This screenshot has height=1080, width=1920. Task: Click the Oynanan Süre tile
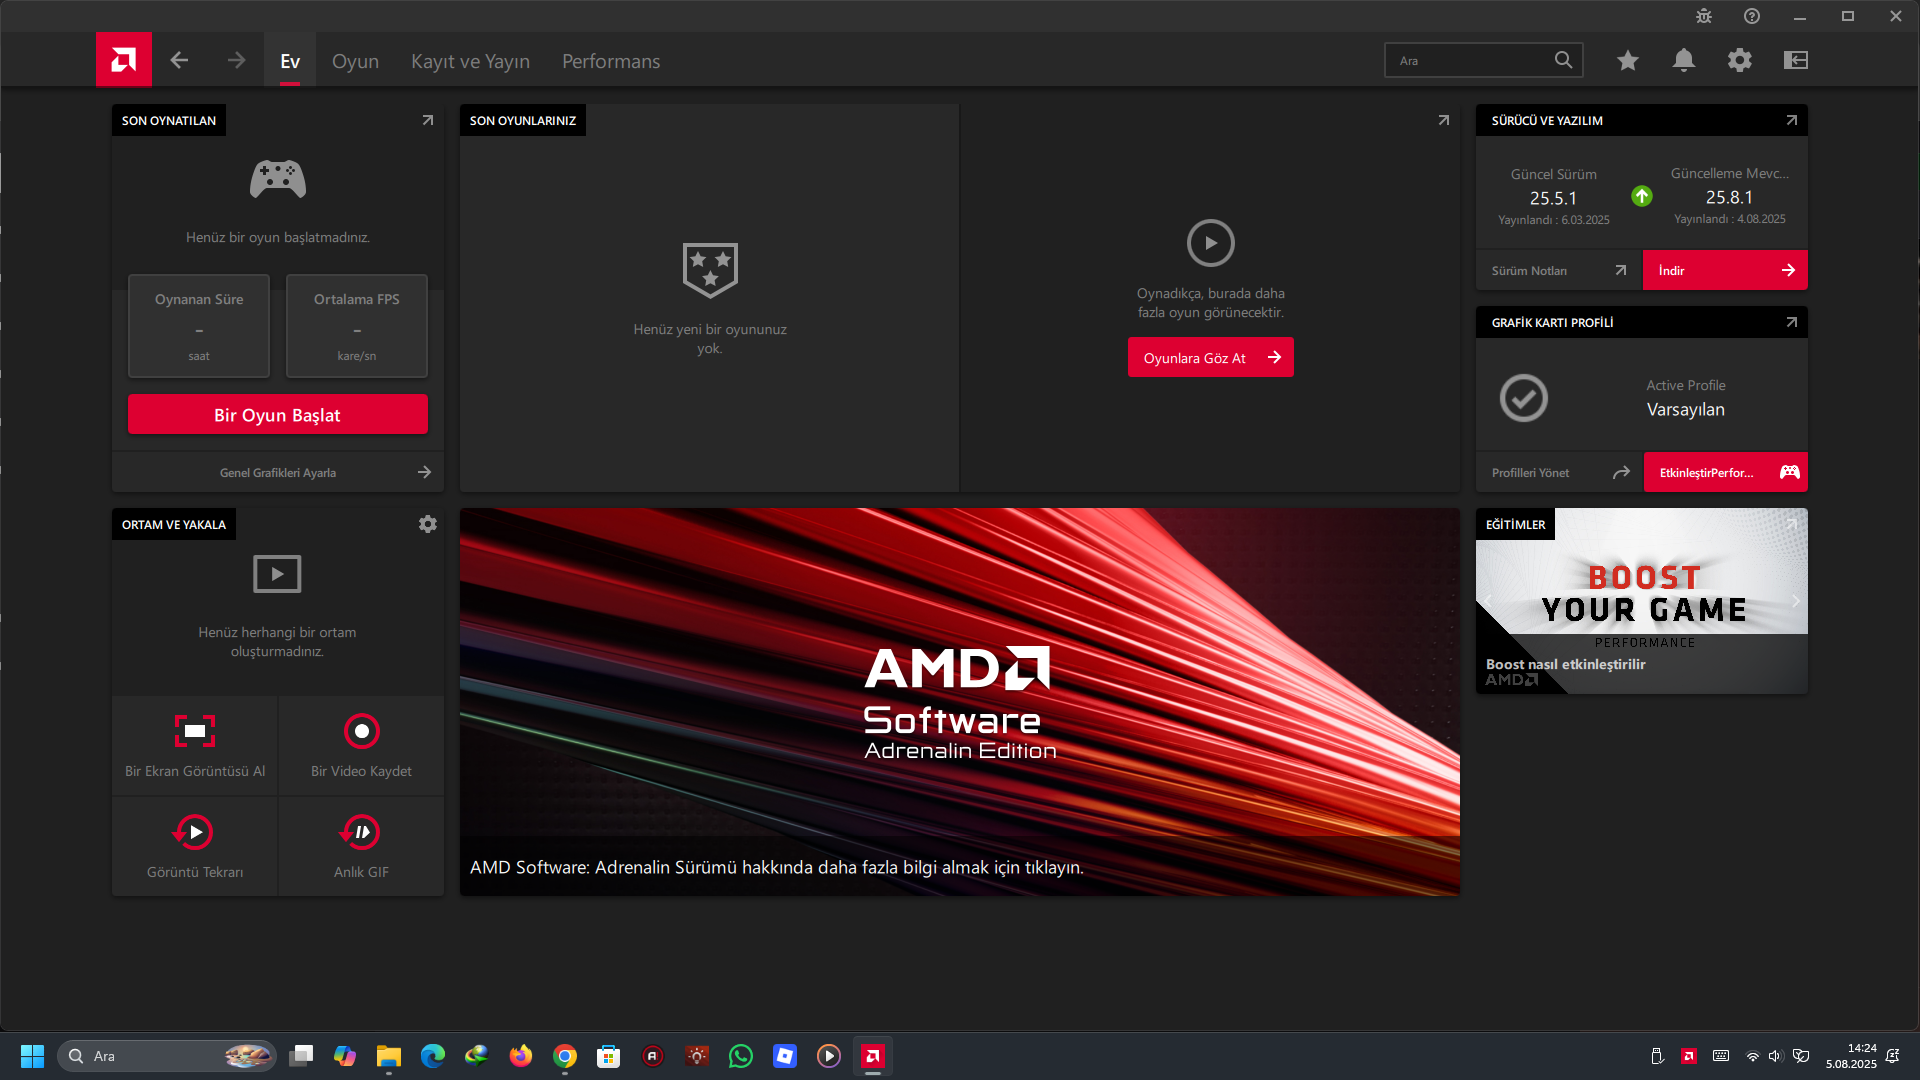click(199, 326)
